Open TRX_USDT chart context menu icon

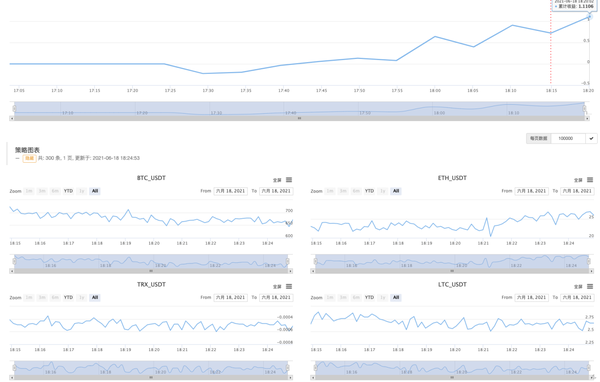(289, 286)
